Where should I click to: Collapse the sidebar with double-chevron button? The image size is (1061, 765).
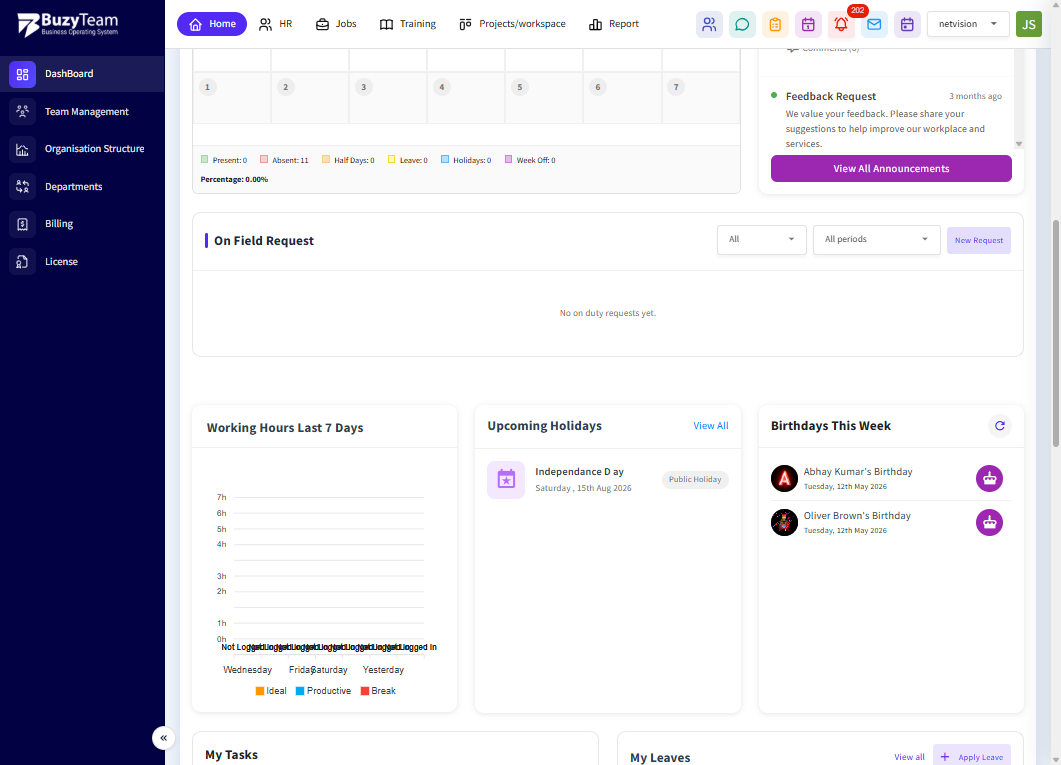click(163, 737)
